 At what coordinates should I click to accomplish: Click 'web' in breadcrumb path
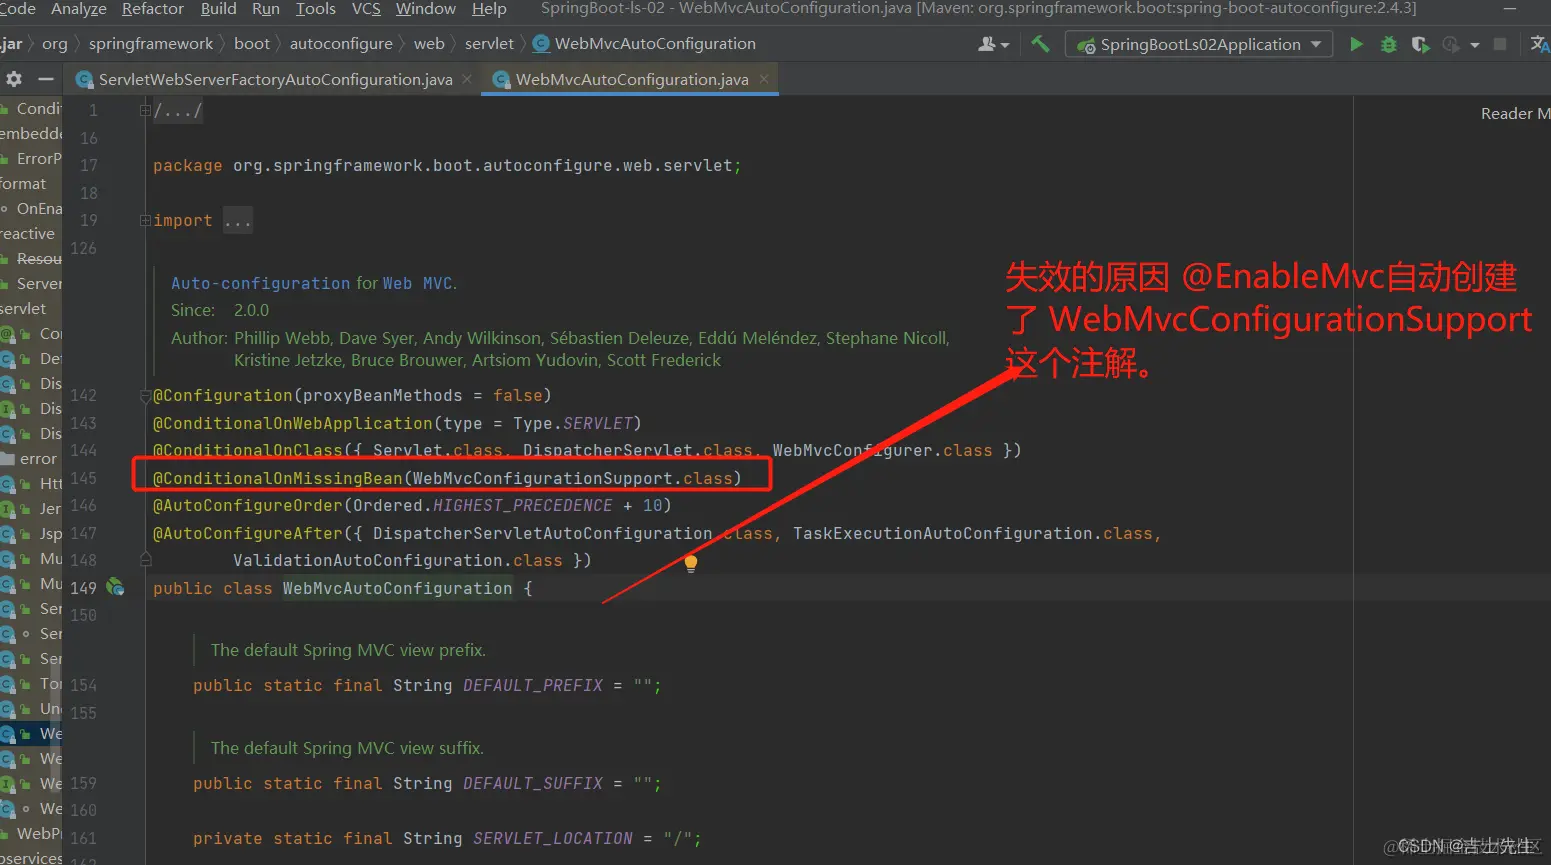(x=429, y=44)
